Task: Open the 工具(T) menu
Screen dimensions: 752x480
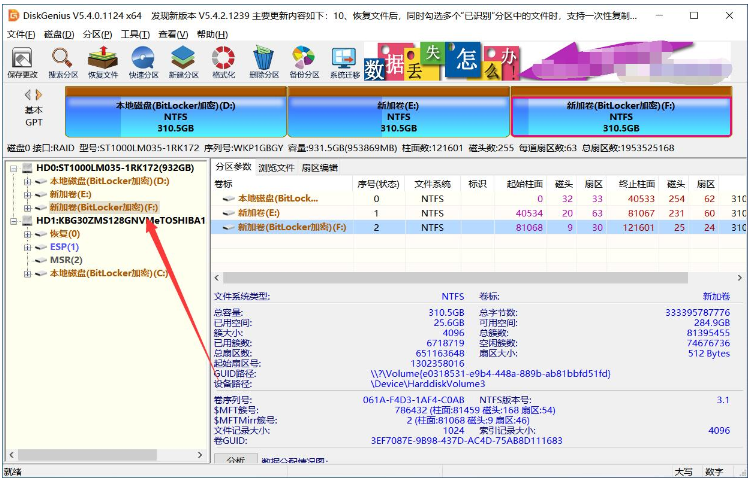Action: [x=135, y=34]
